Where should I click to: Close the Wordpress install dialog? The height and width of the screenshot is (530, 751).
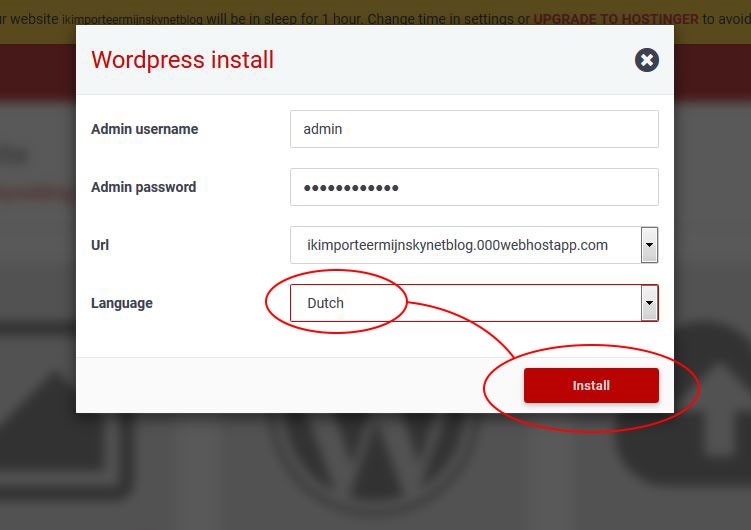coord(647,60)
